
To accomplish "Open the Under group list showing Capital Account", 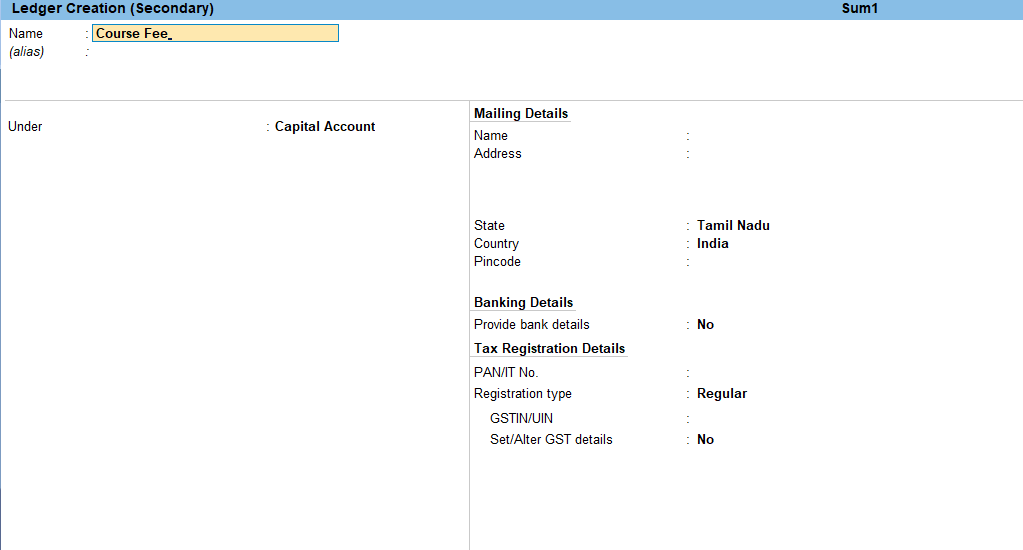I will click(x=325, y=127).
